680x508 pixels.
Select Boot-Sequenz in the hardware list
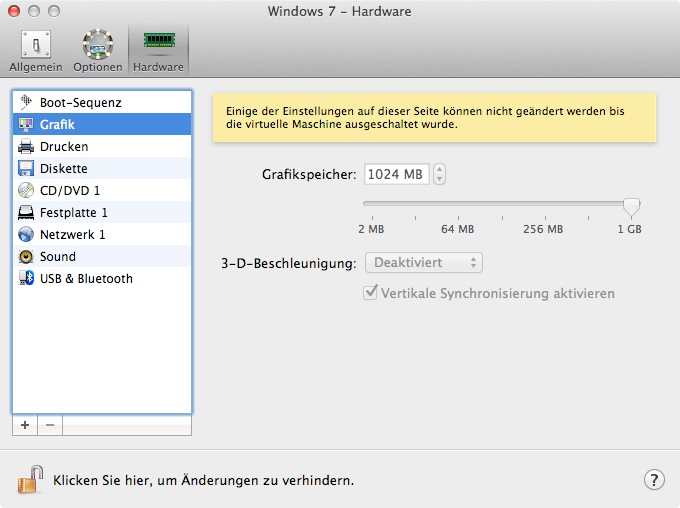102,102
